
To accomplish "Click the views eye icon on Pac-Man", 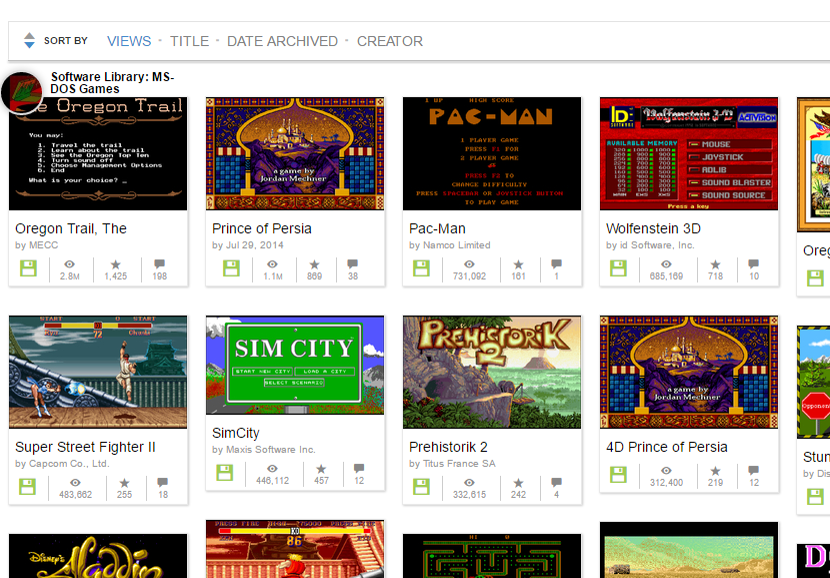I will pos(470,264).
